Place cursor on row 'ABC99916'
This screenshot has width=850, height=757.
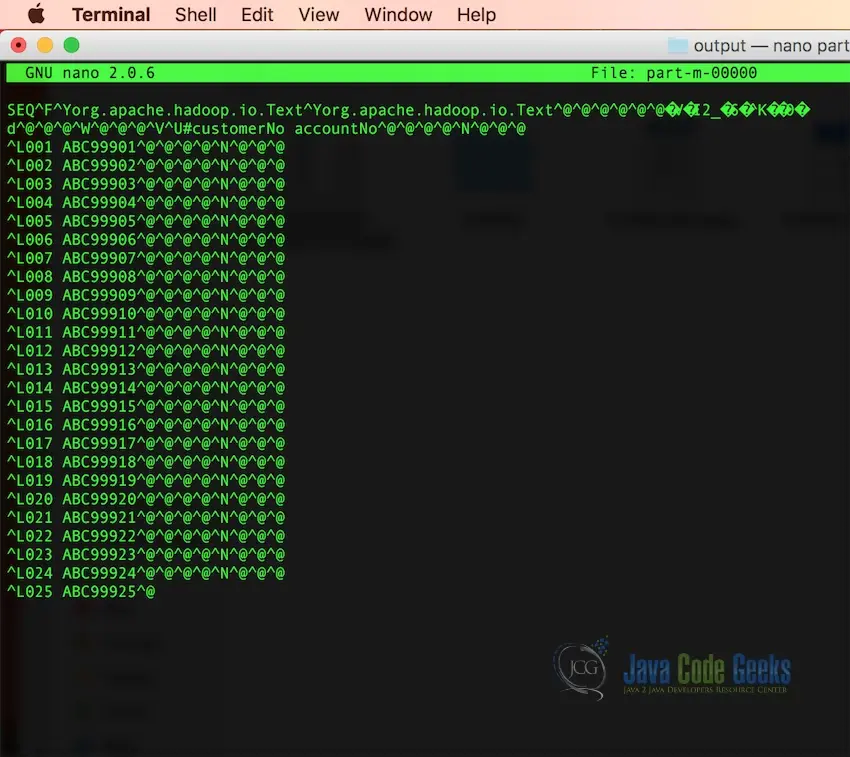point(145,425)
